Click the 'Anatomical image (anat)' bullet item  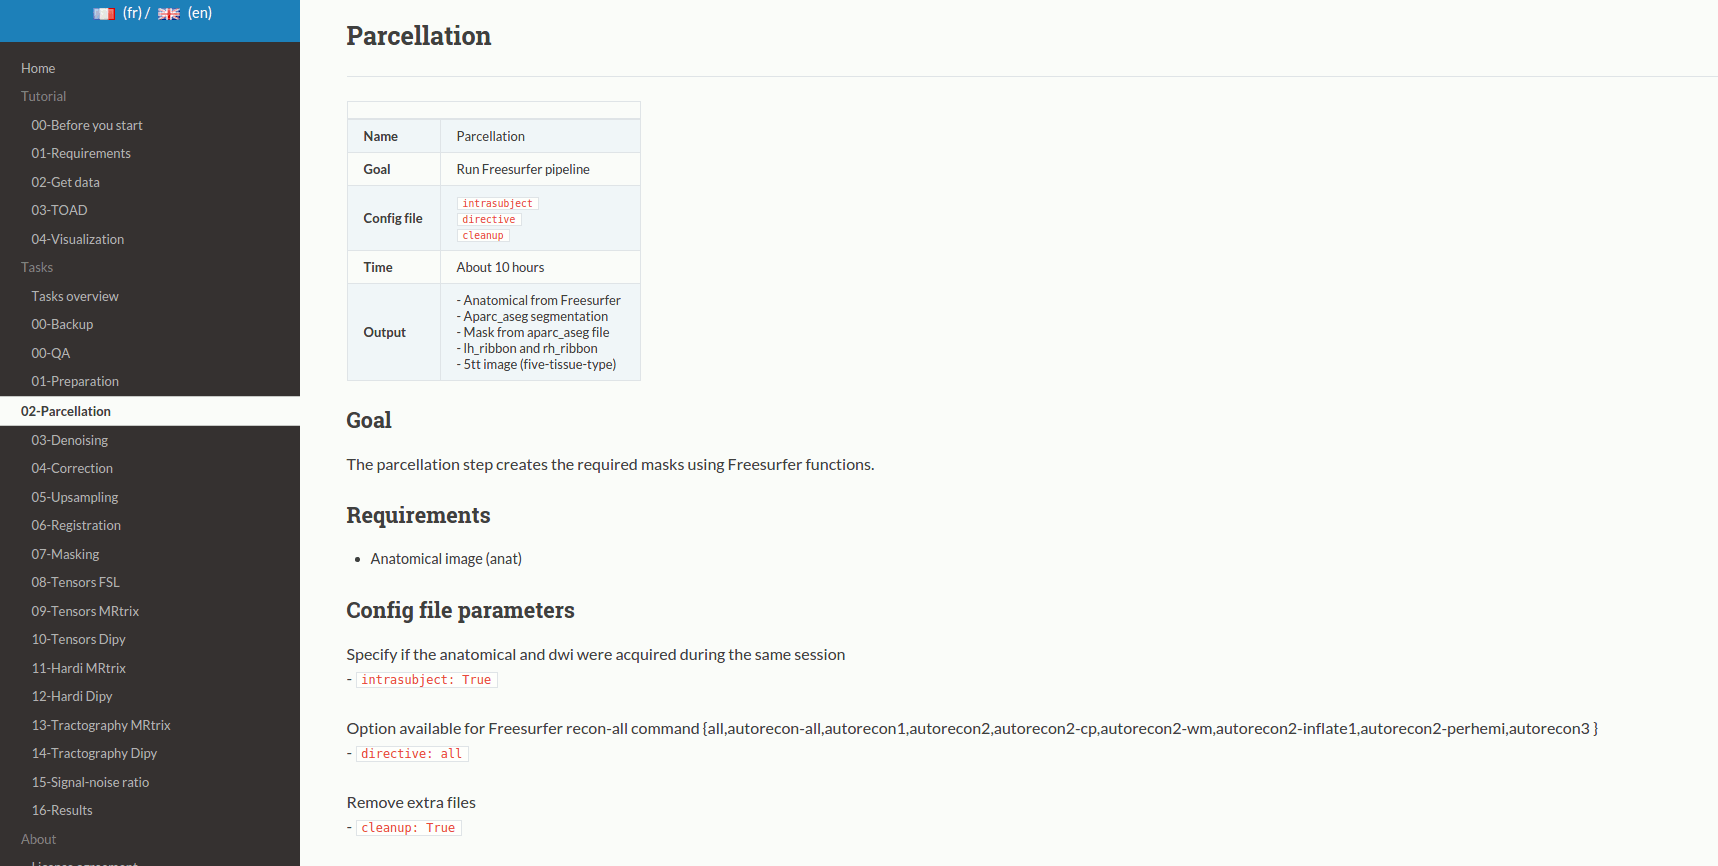click(446, 559)
